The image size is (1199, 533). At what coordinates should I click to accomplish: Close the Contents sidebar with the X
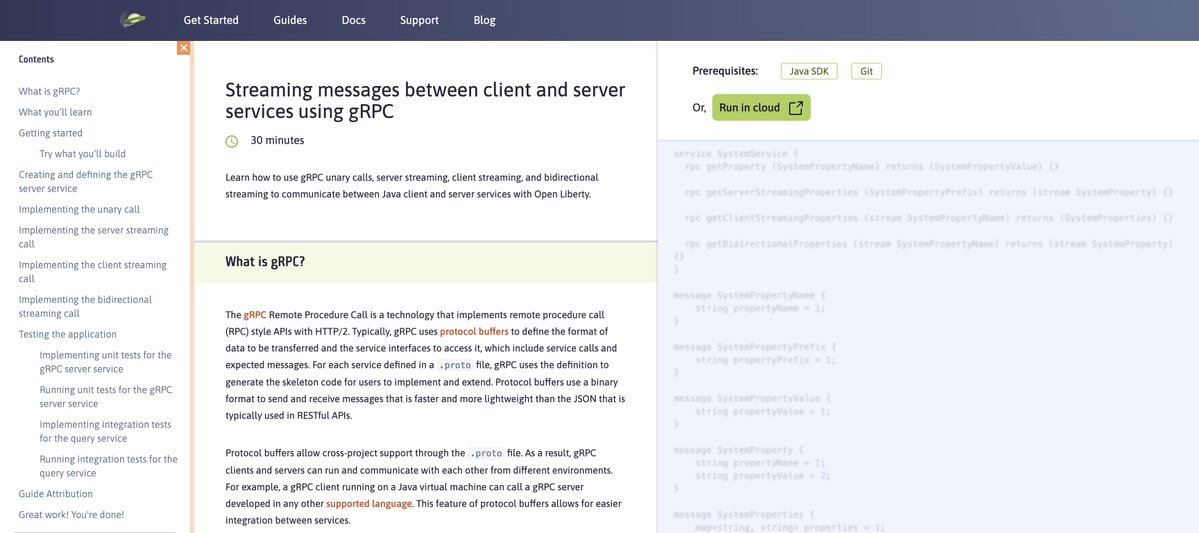pos(184,48)
